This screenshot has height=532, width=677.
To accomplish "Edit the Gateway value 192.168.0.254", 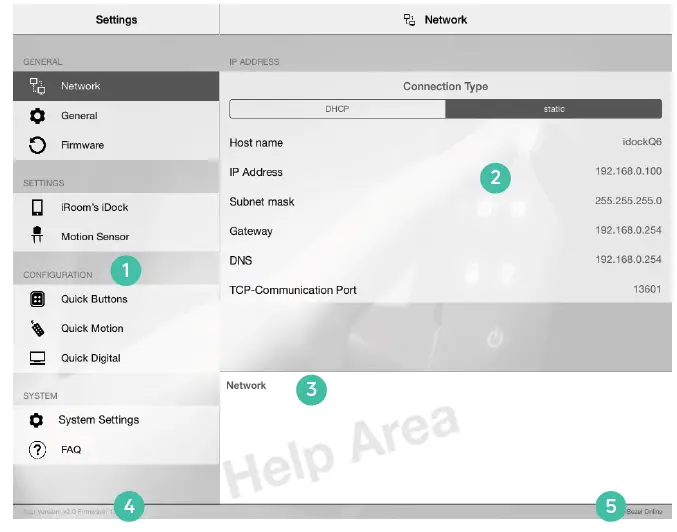I will click(x=628, y=230).
